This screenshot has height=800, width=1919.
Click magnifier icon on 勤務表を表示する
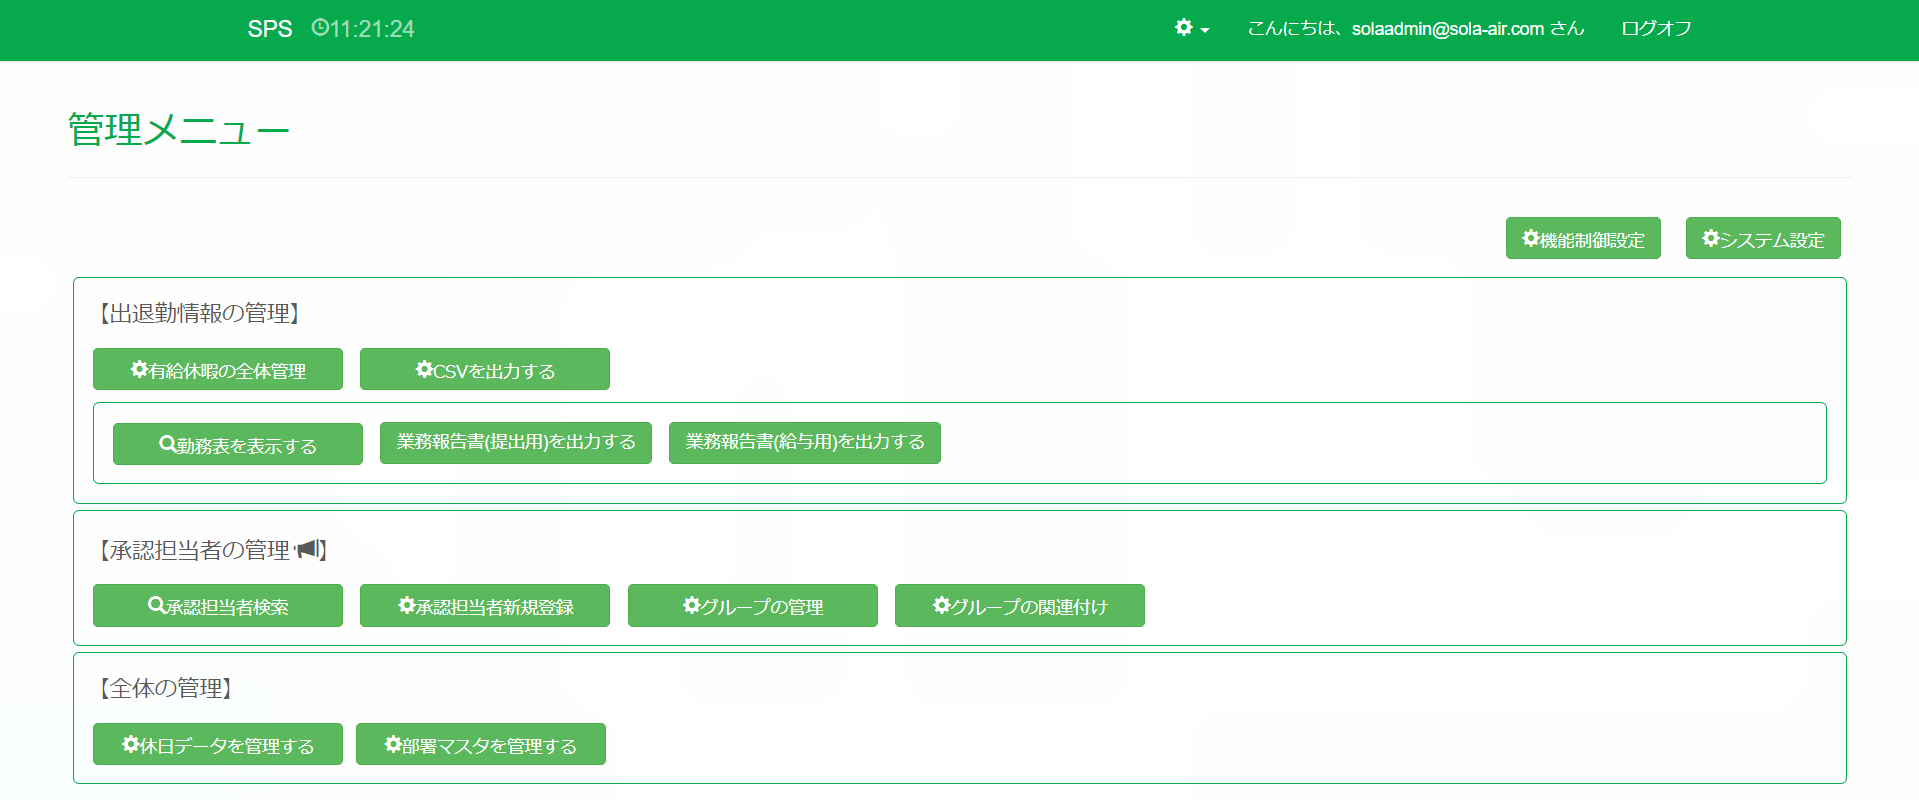[x=168, y=444]
